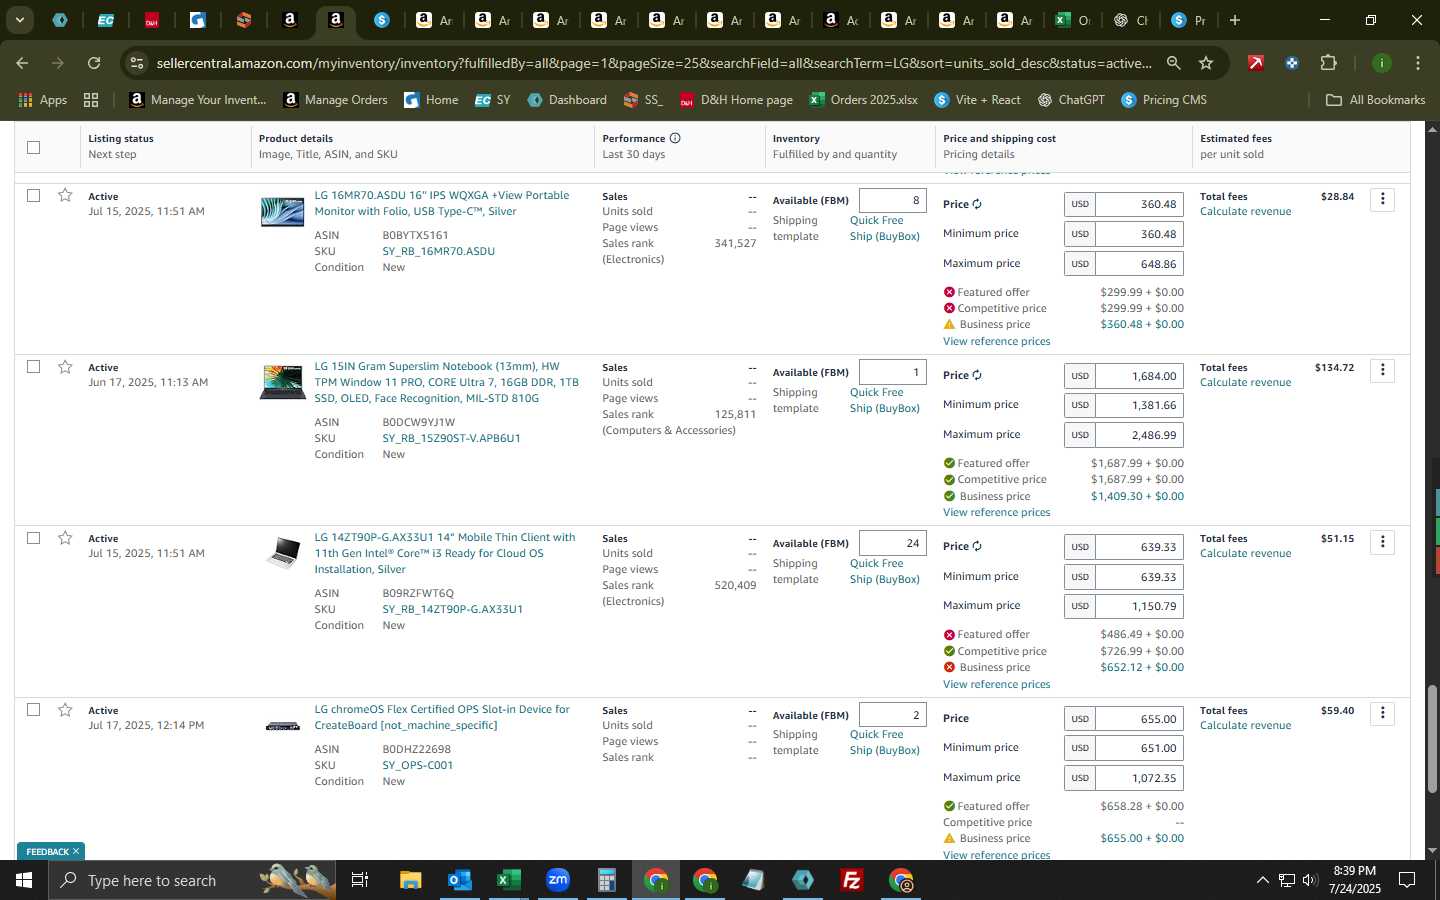Screen dimensions: 1440x900
Task: Click the Windows search box
Action: (193, 880)
